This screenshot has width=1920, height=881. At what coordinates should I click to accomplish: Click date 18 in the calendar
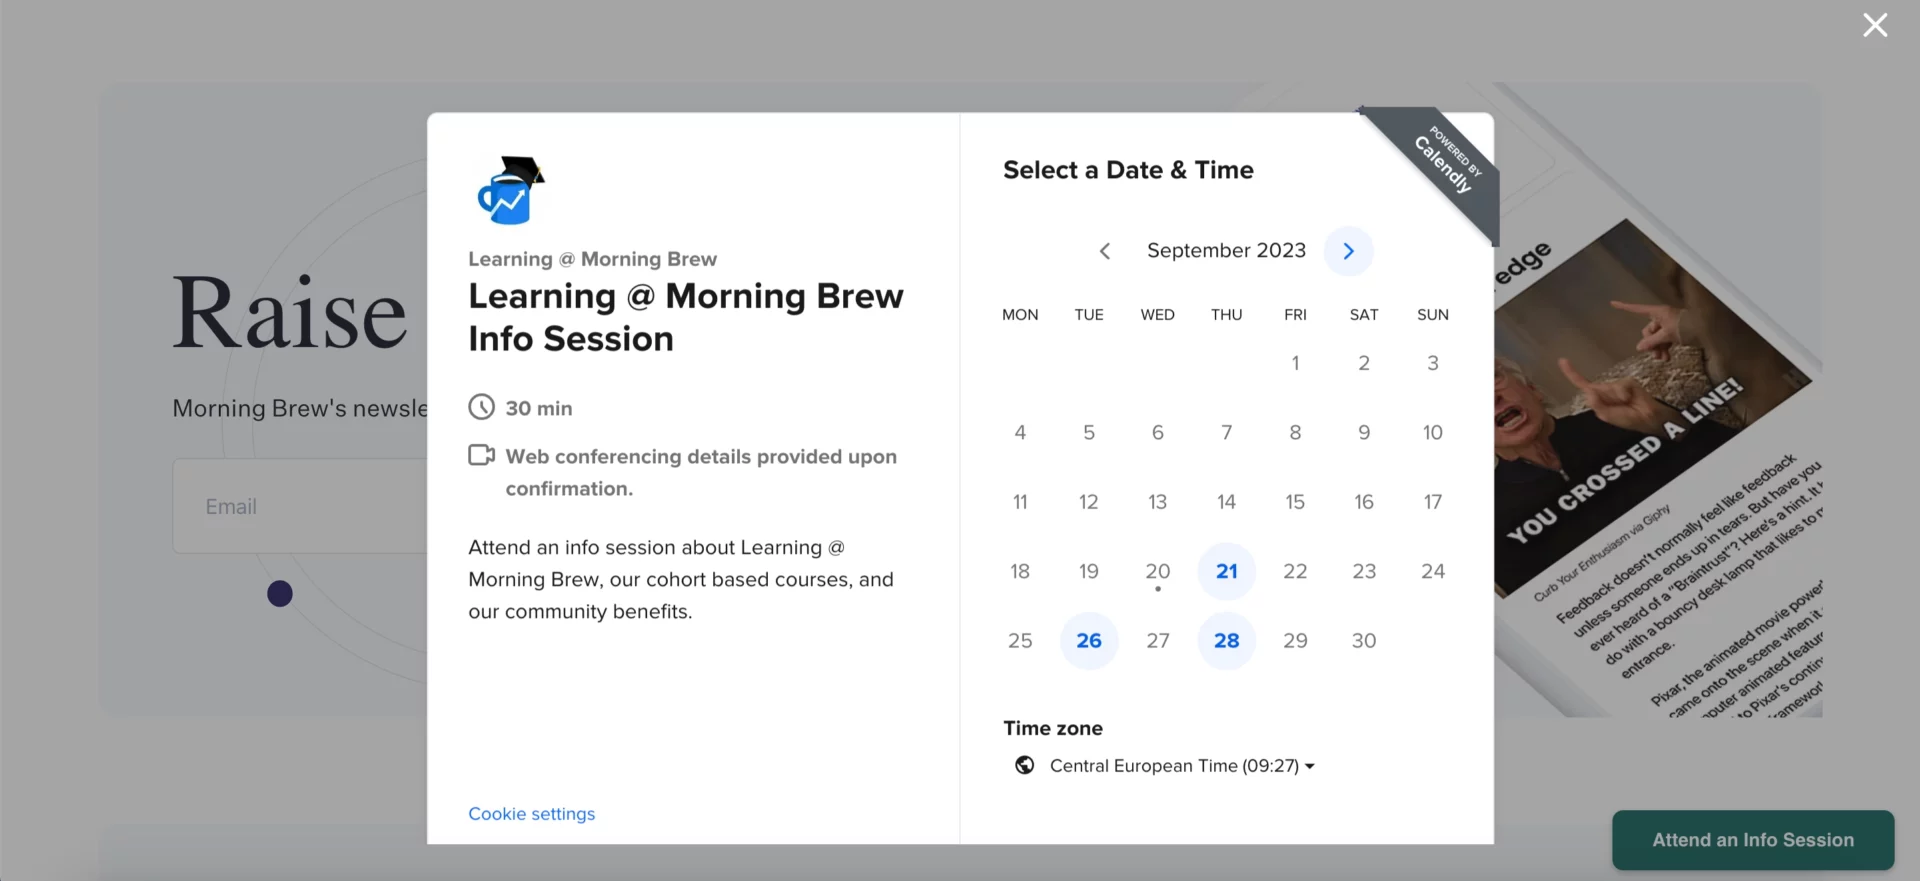click(1020, 571)
